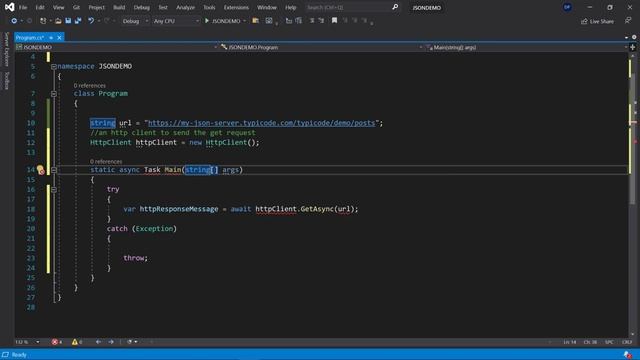640x360 pixels.
Task: Open the Main(string[] args) member dropdown
Action: click(x=527, y=47)
